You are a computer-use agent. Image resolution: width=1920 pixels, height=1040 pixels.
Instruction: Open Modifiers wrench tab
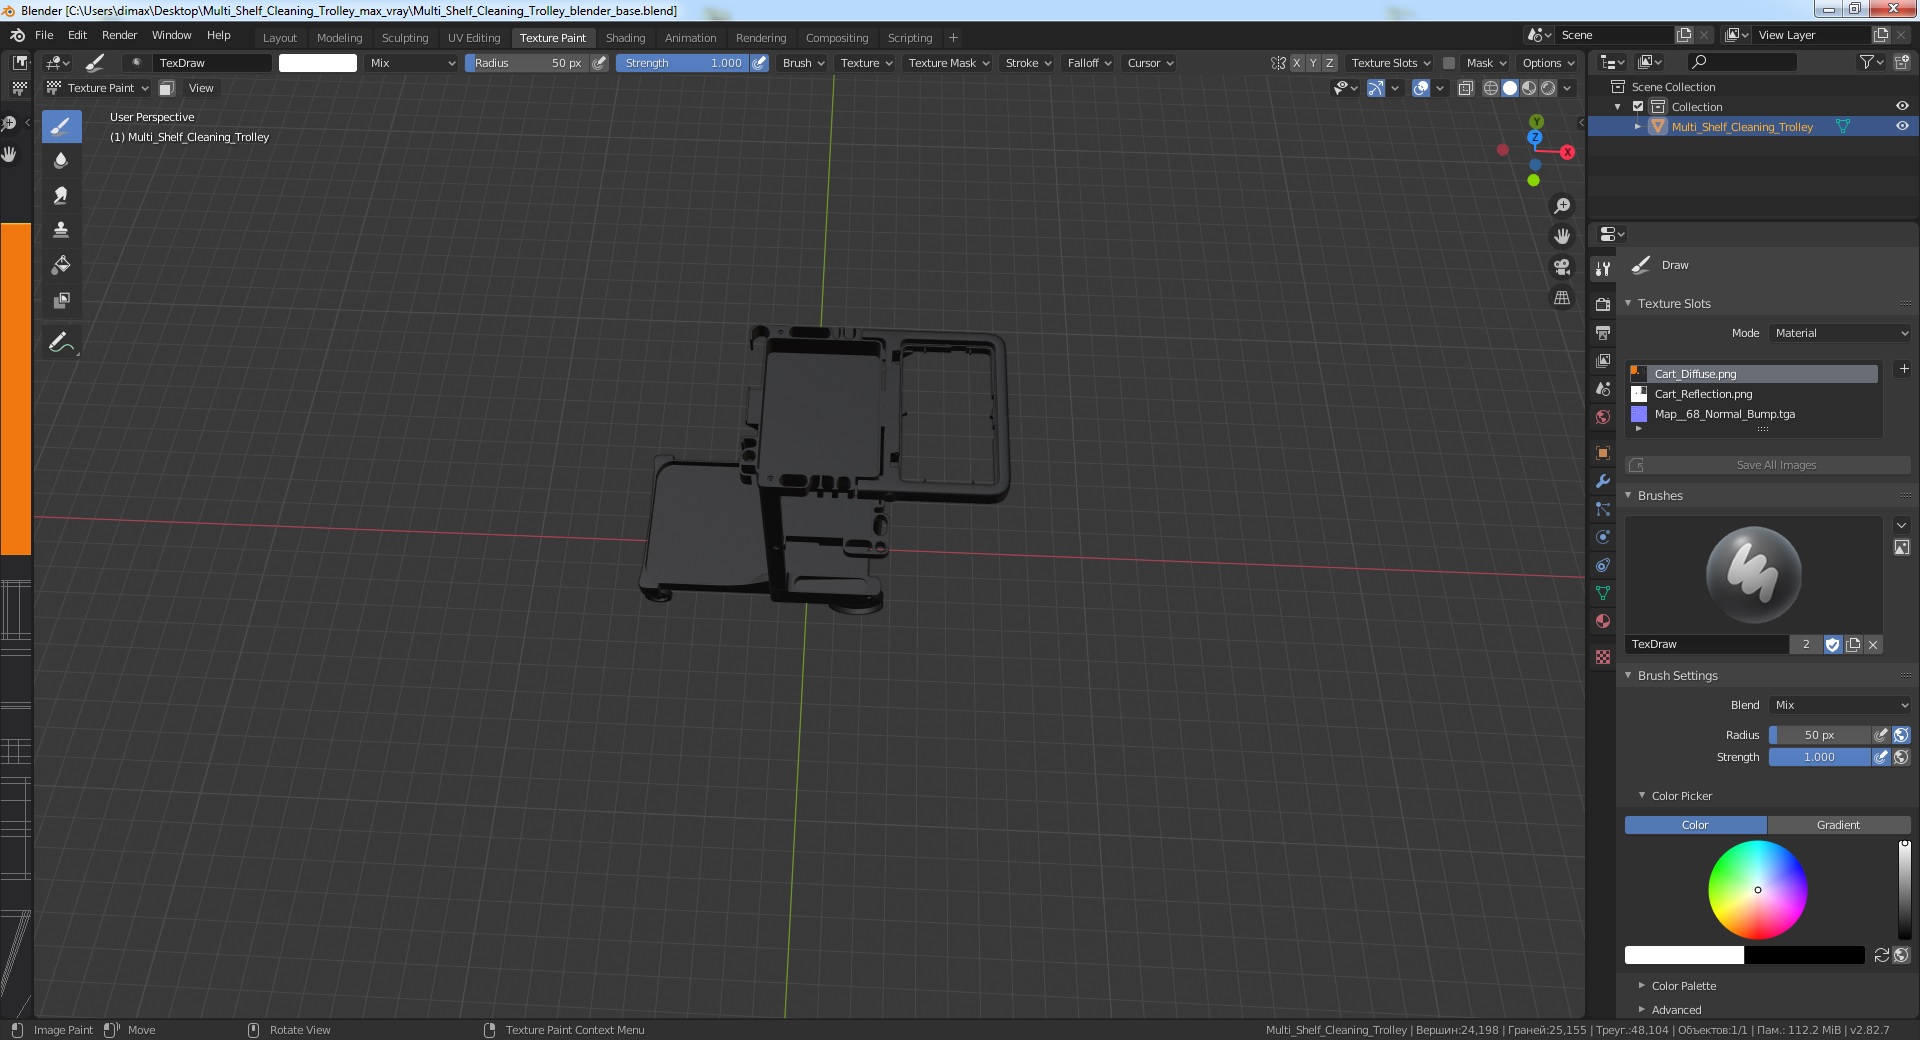point(1603,481)
